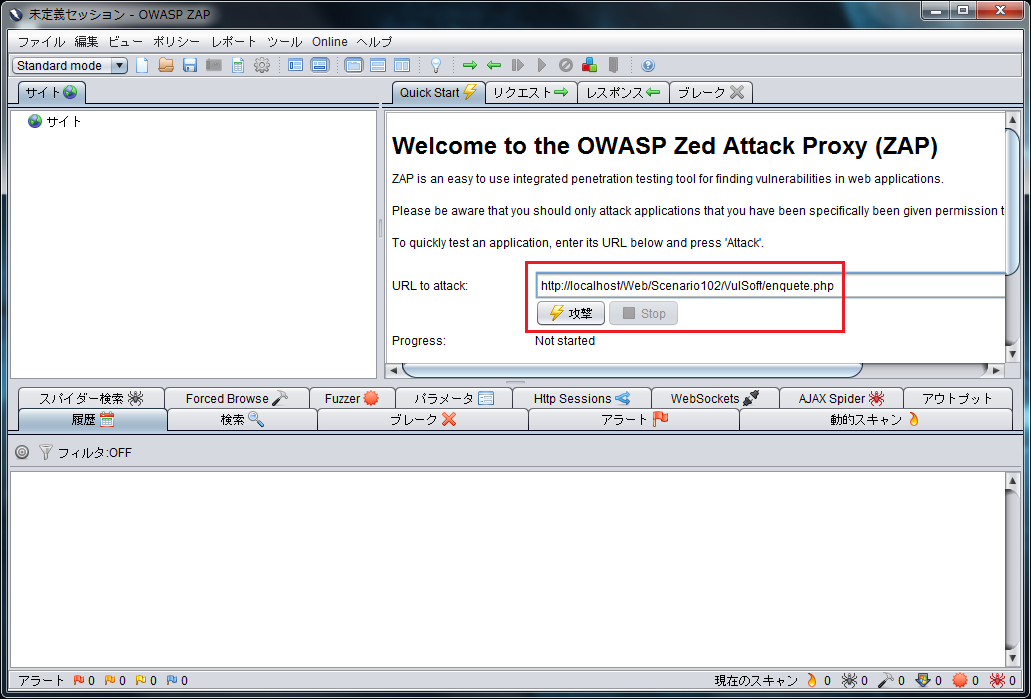Select the サイト root tree node
Screen dimensions: 1031x699
click(x=55, y=122)
